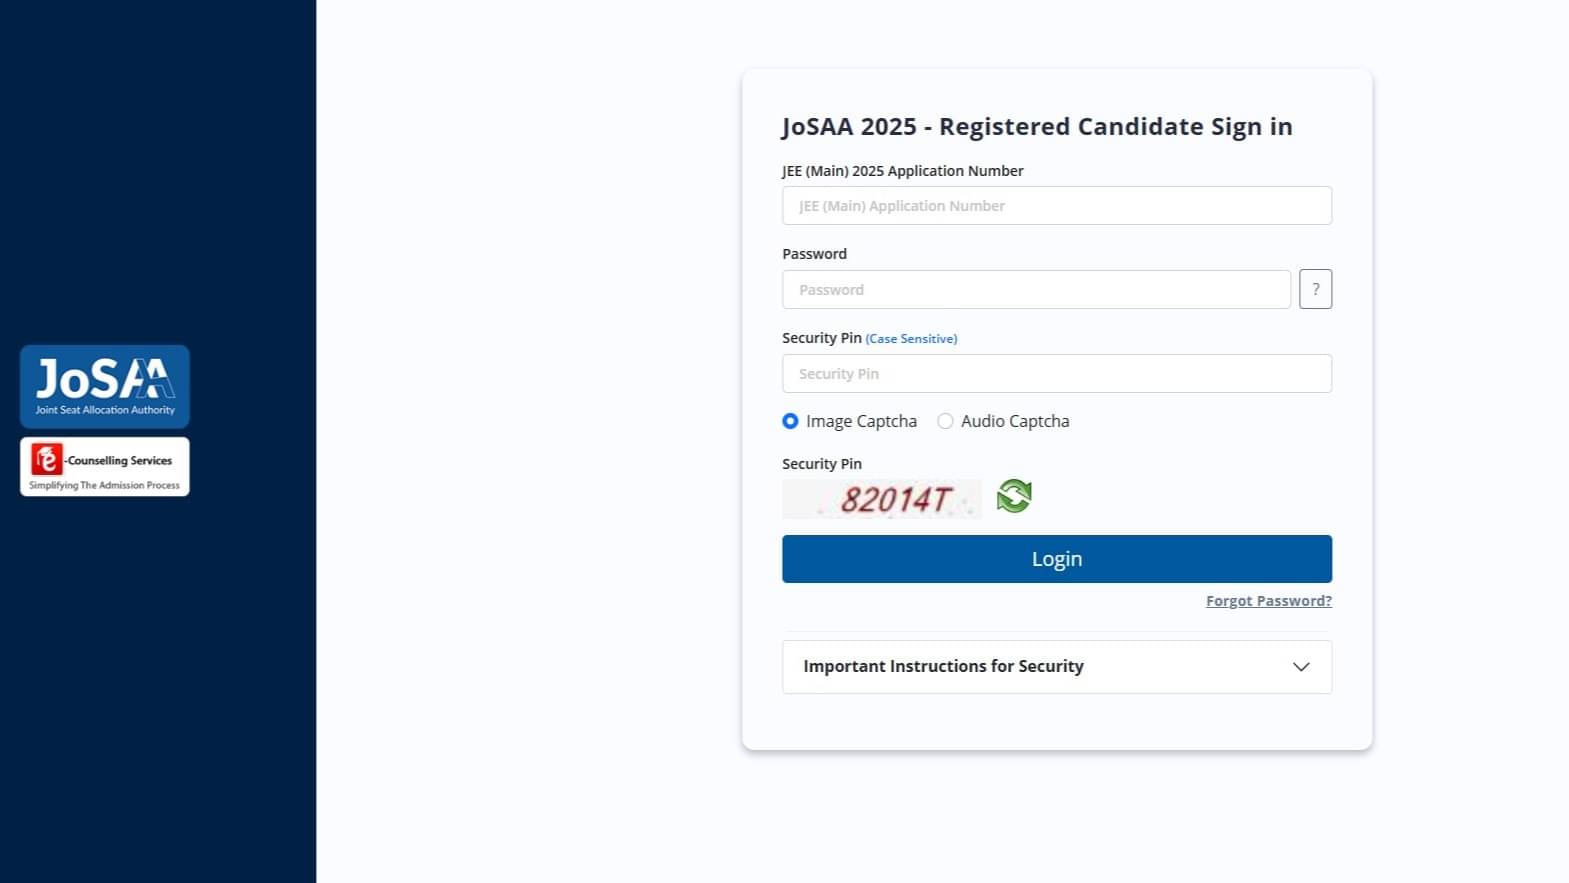Click the e-Counselling Services logo
The height and width of the screenshot is (883, 1569).
(104, 466)
